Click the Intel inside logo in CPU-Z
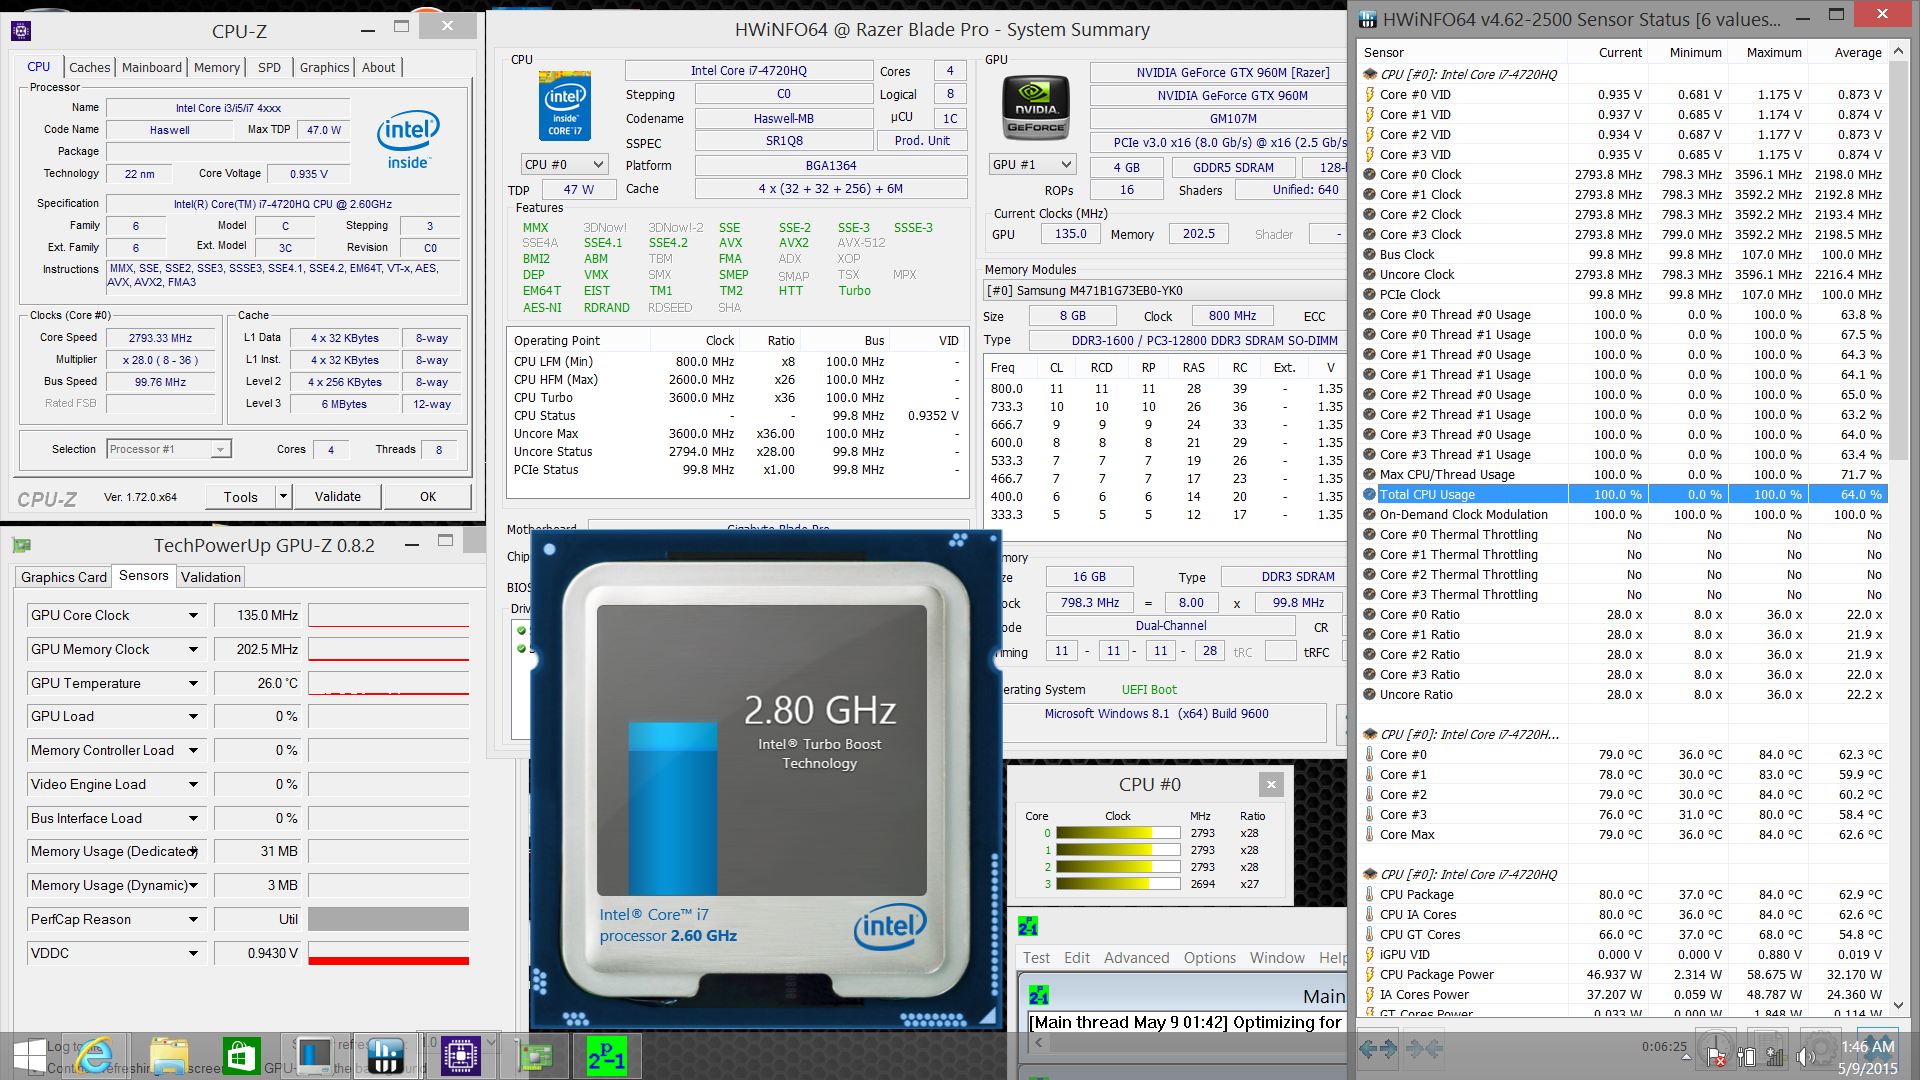1920x1080 pixels. point(408,140)
